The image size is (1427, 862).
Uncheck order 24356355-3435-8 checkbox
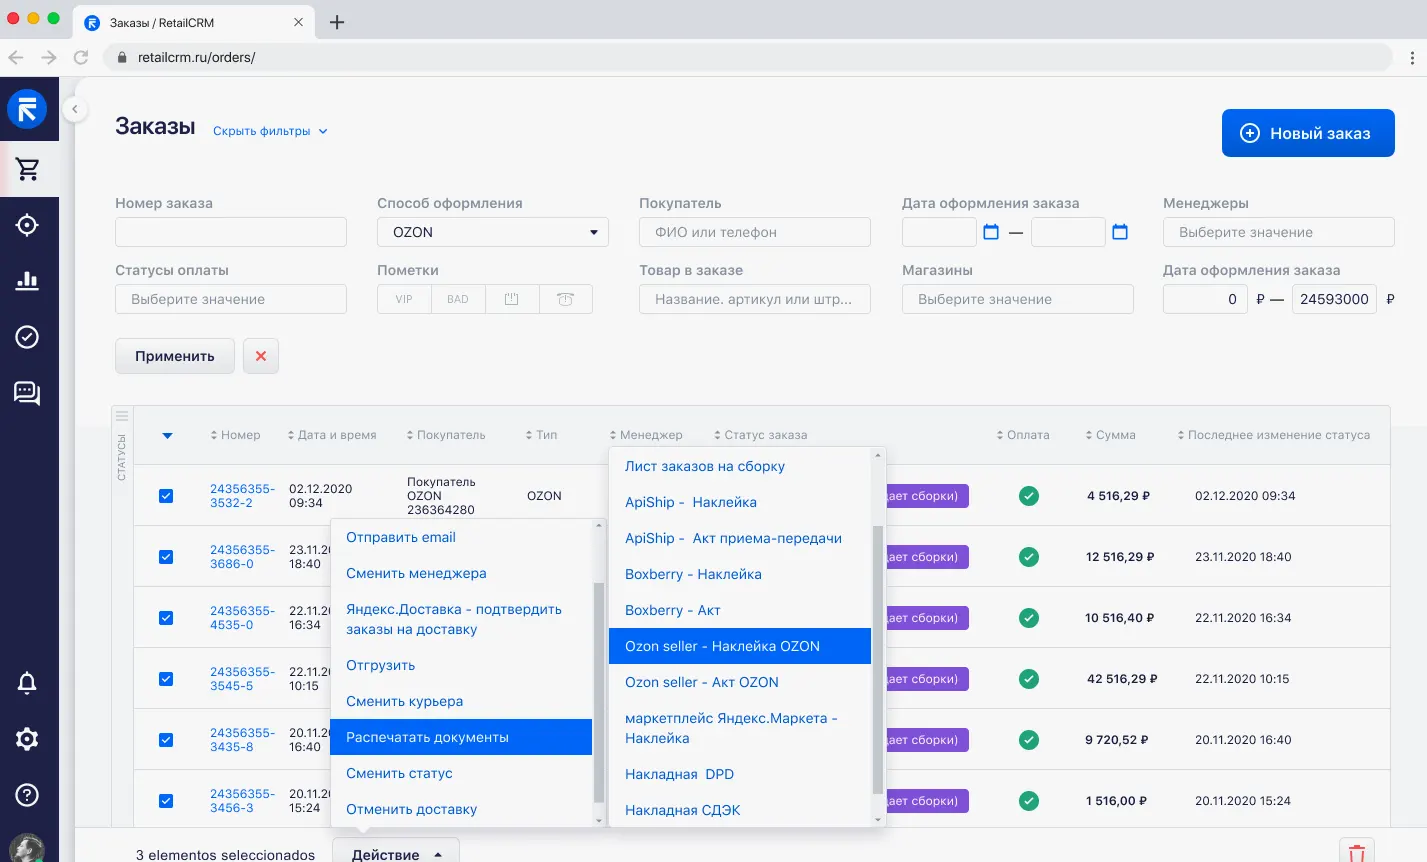166,740
